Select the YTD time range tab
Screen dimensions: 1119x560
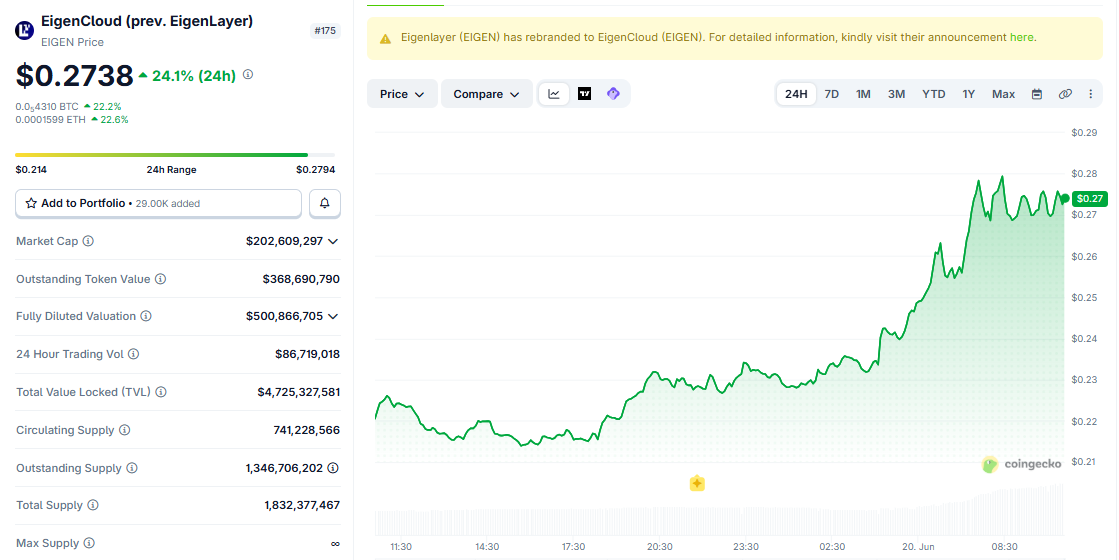pos(933,94)
